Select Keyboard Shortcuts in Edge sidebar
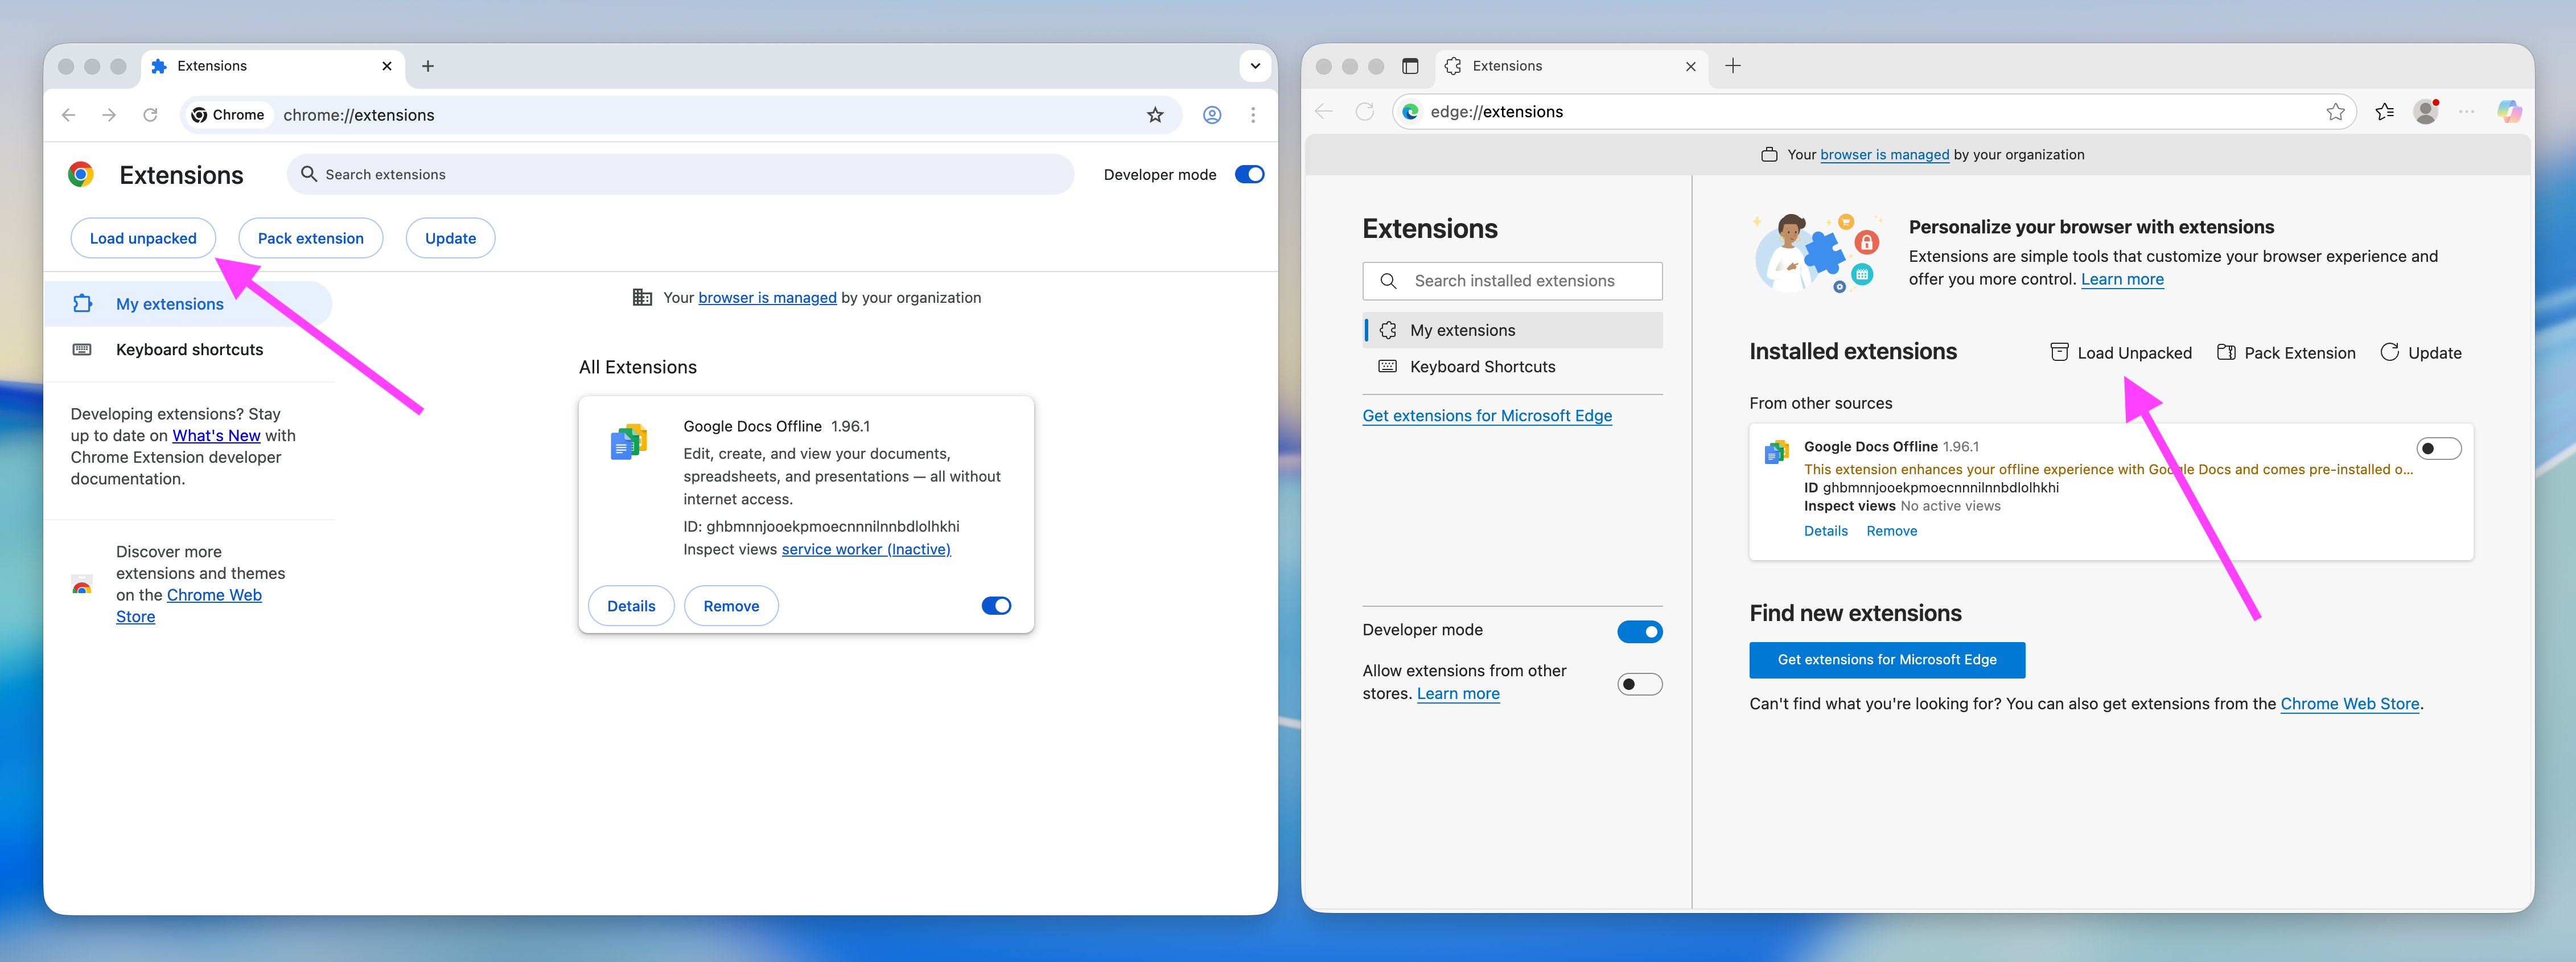 tap(1482, 367)
